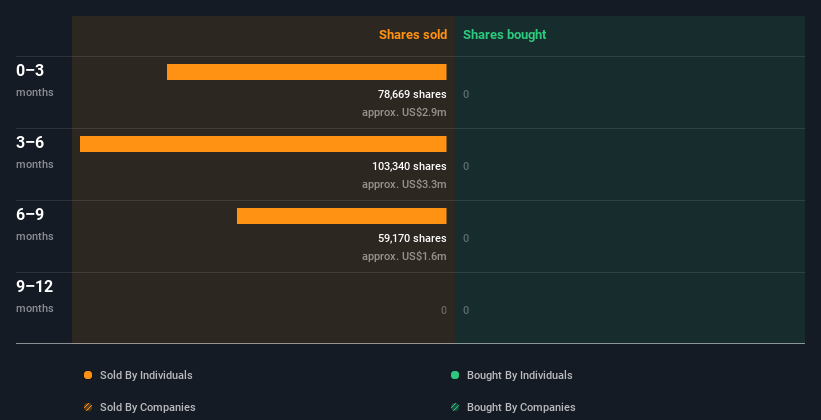Click the Shares bought column header

click(x=505, y=35)
